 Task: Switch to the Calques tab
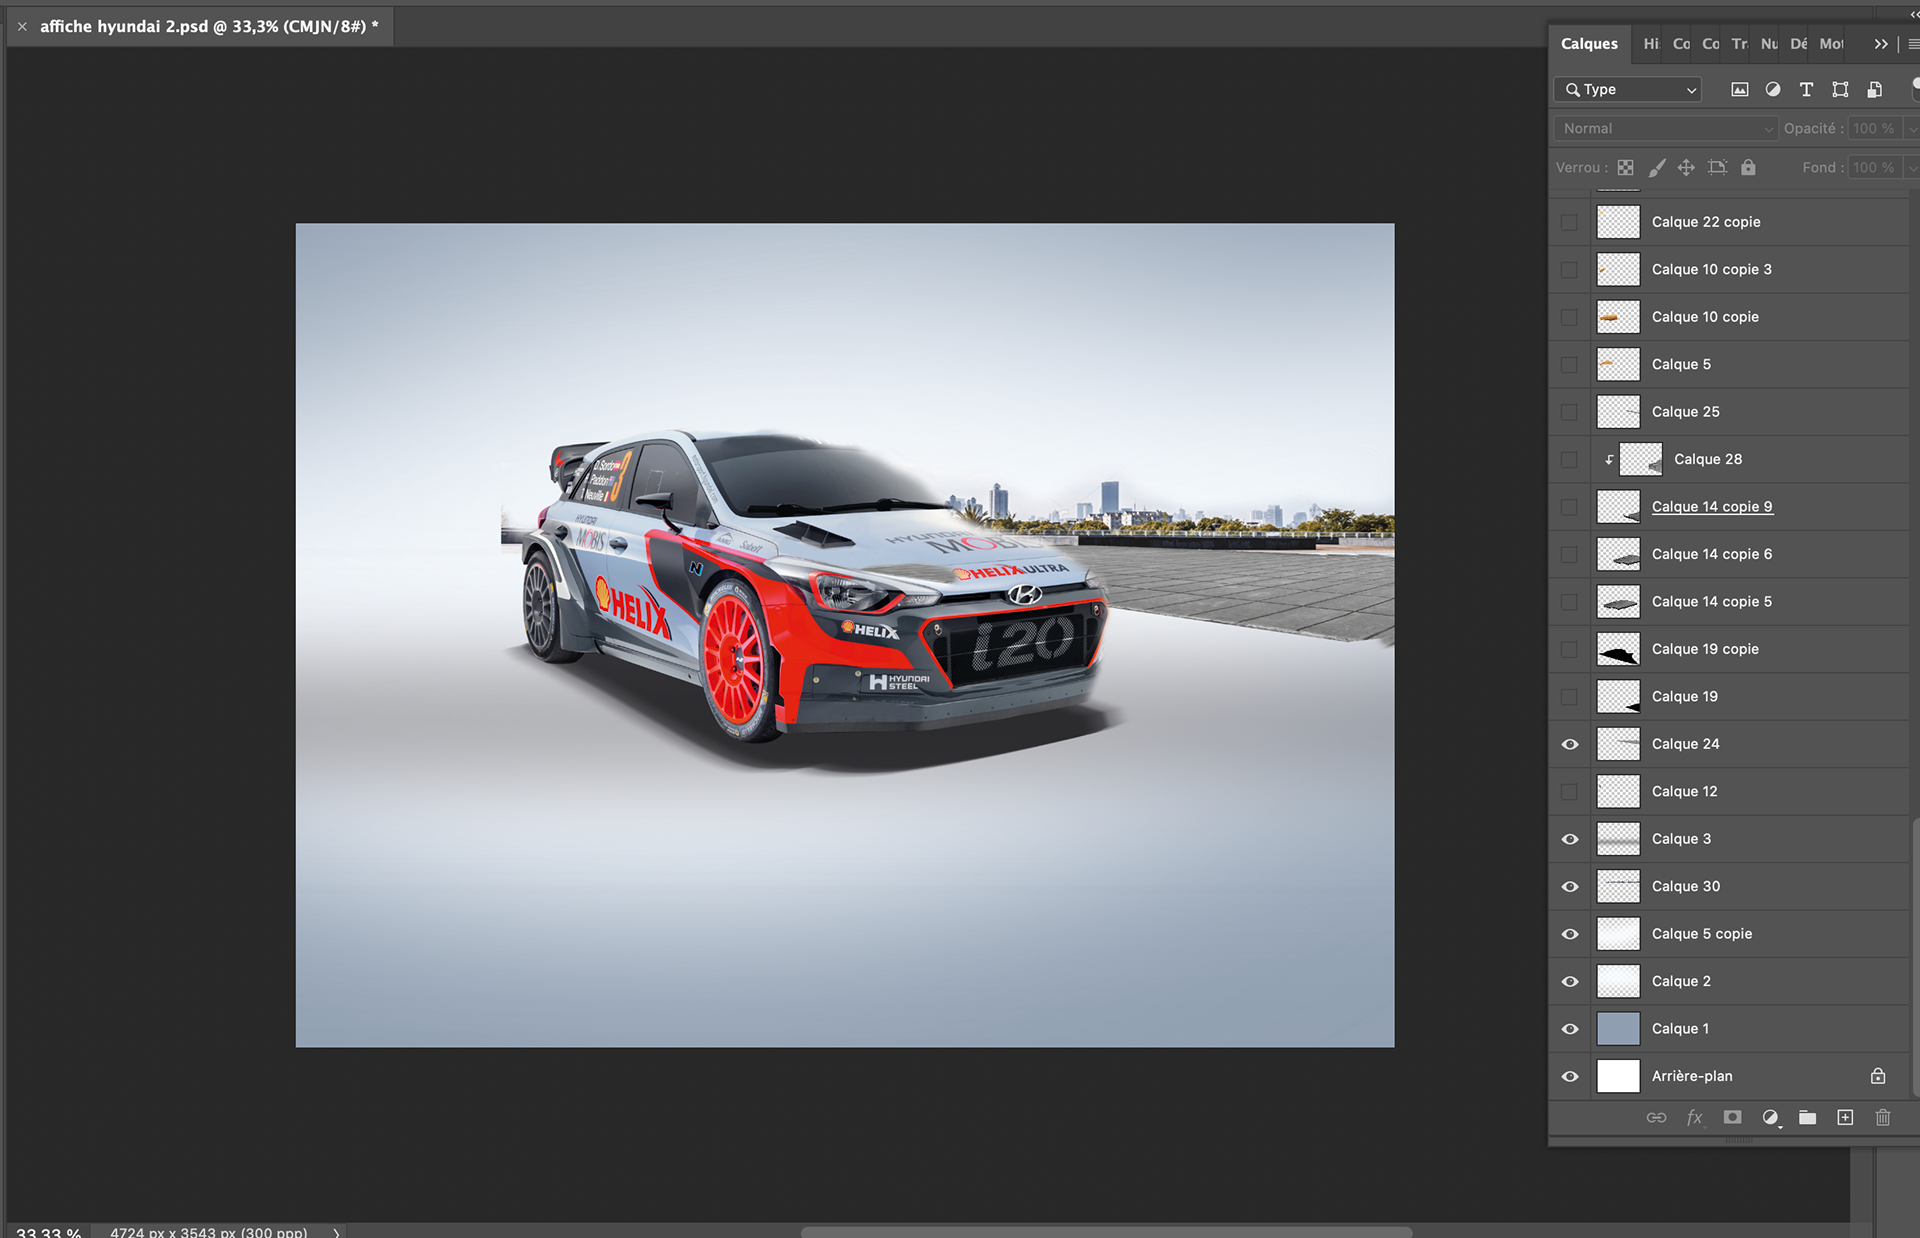click(x=1589, y=44)
